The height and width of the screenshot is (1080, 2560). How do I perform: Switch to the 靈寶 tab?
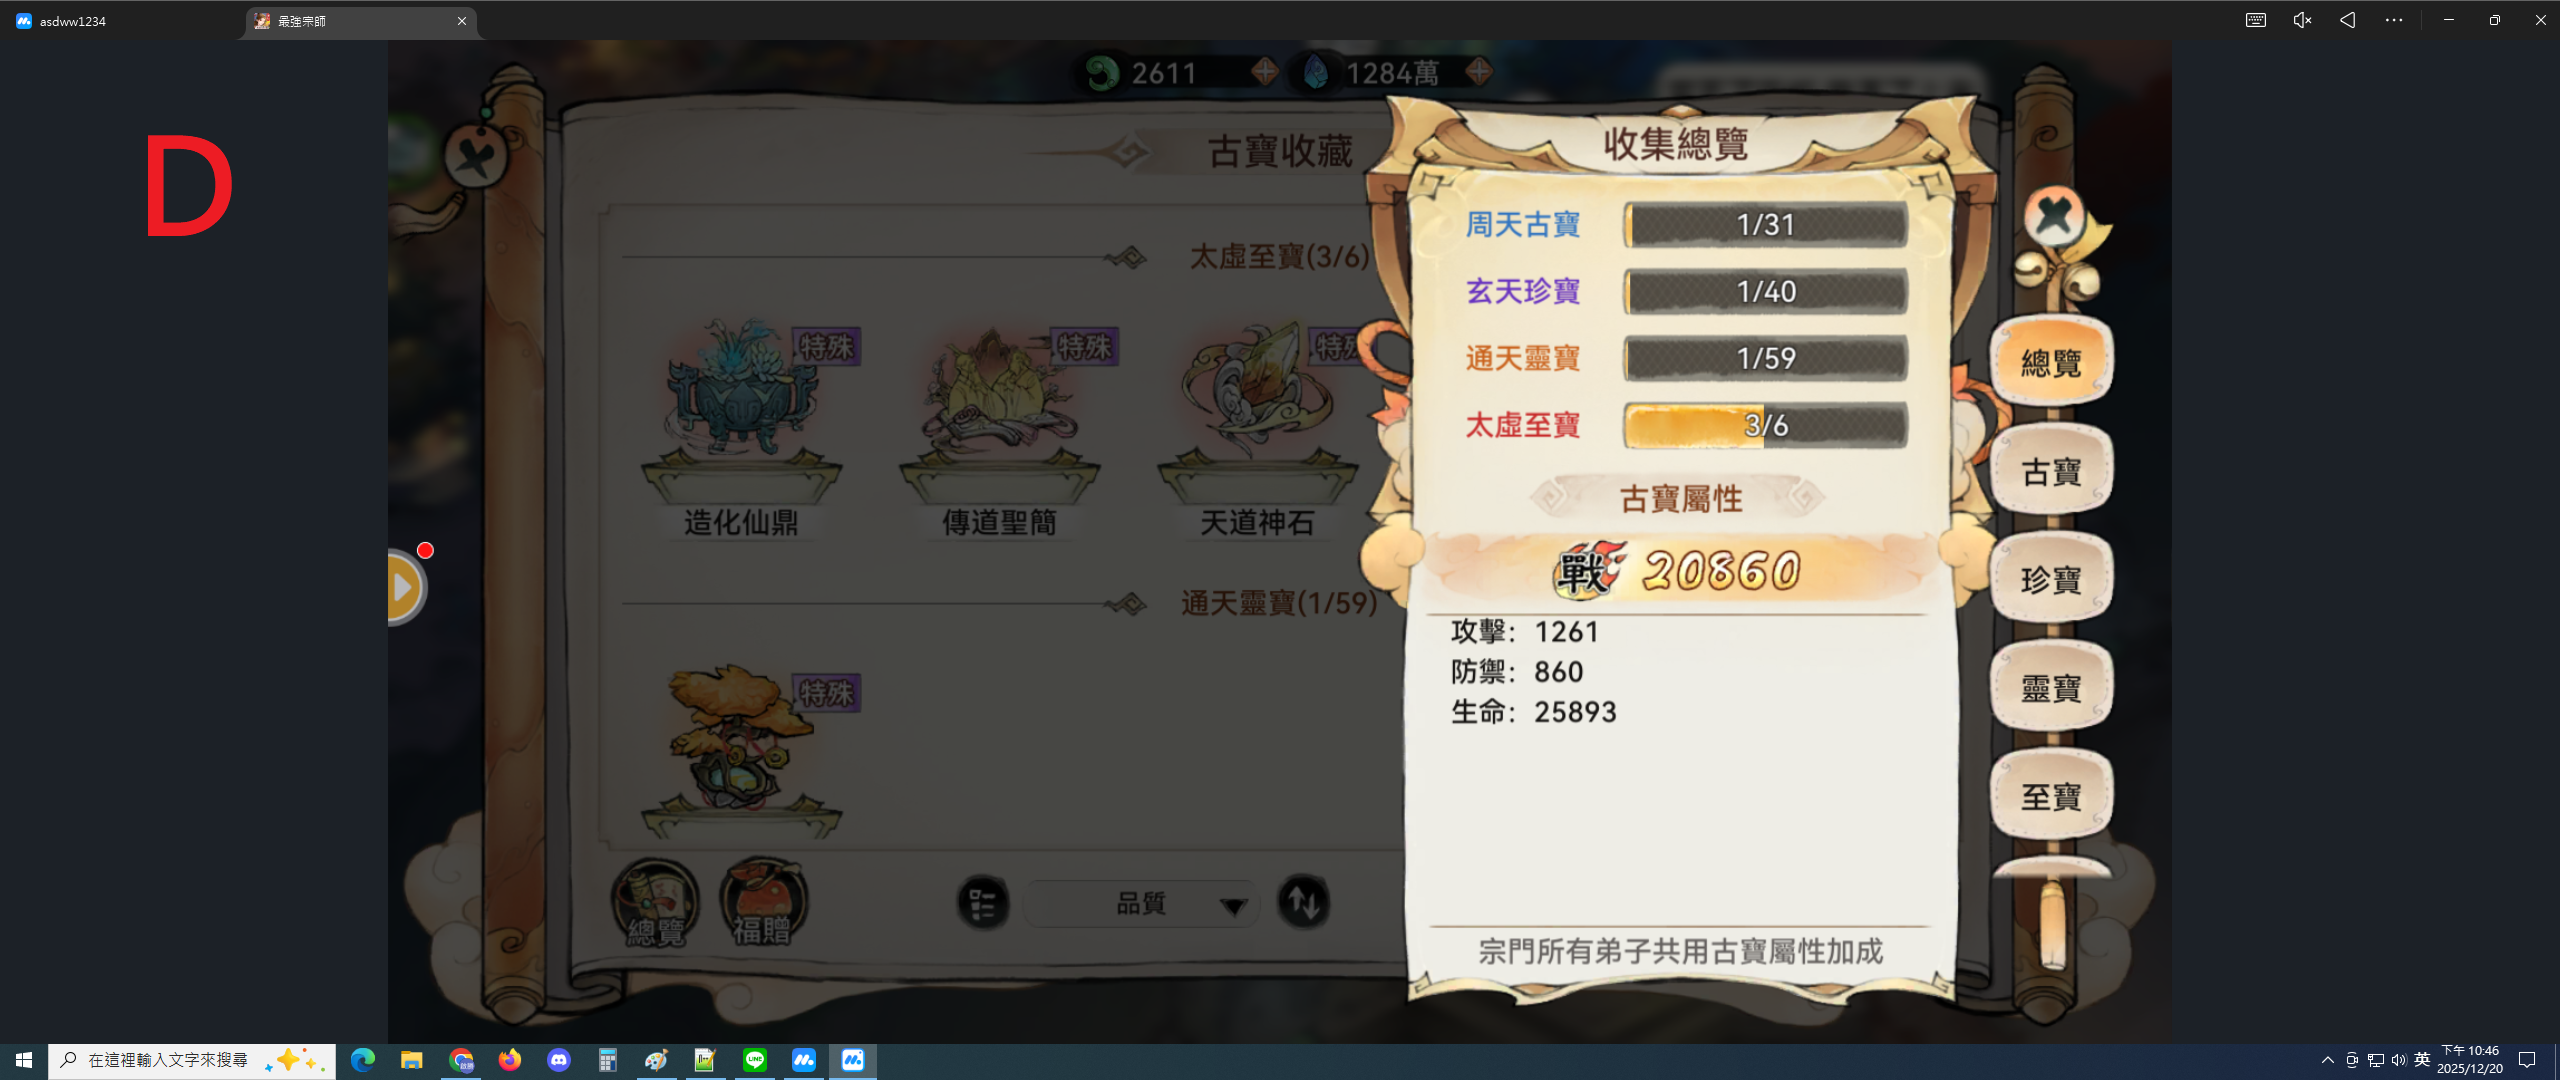pos(2051,687)
